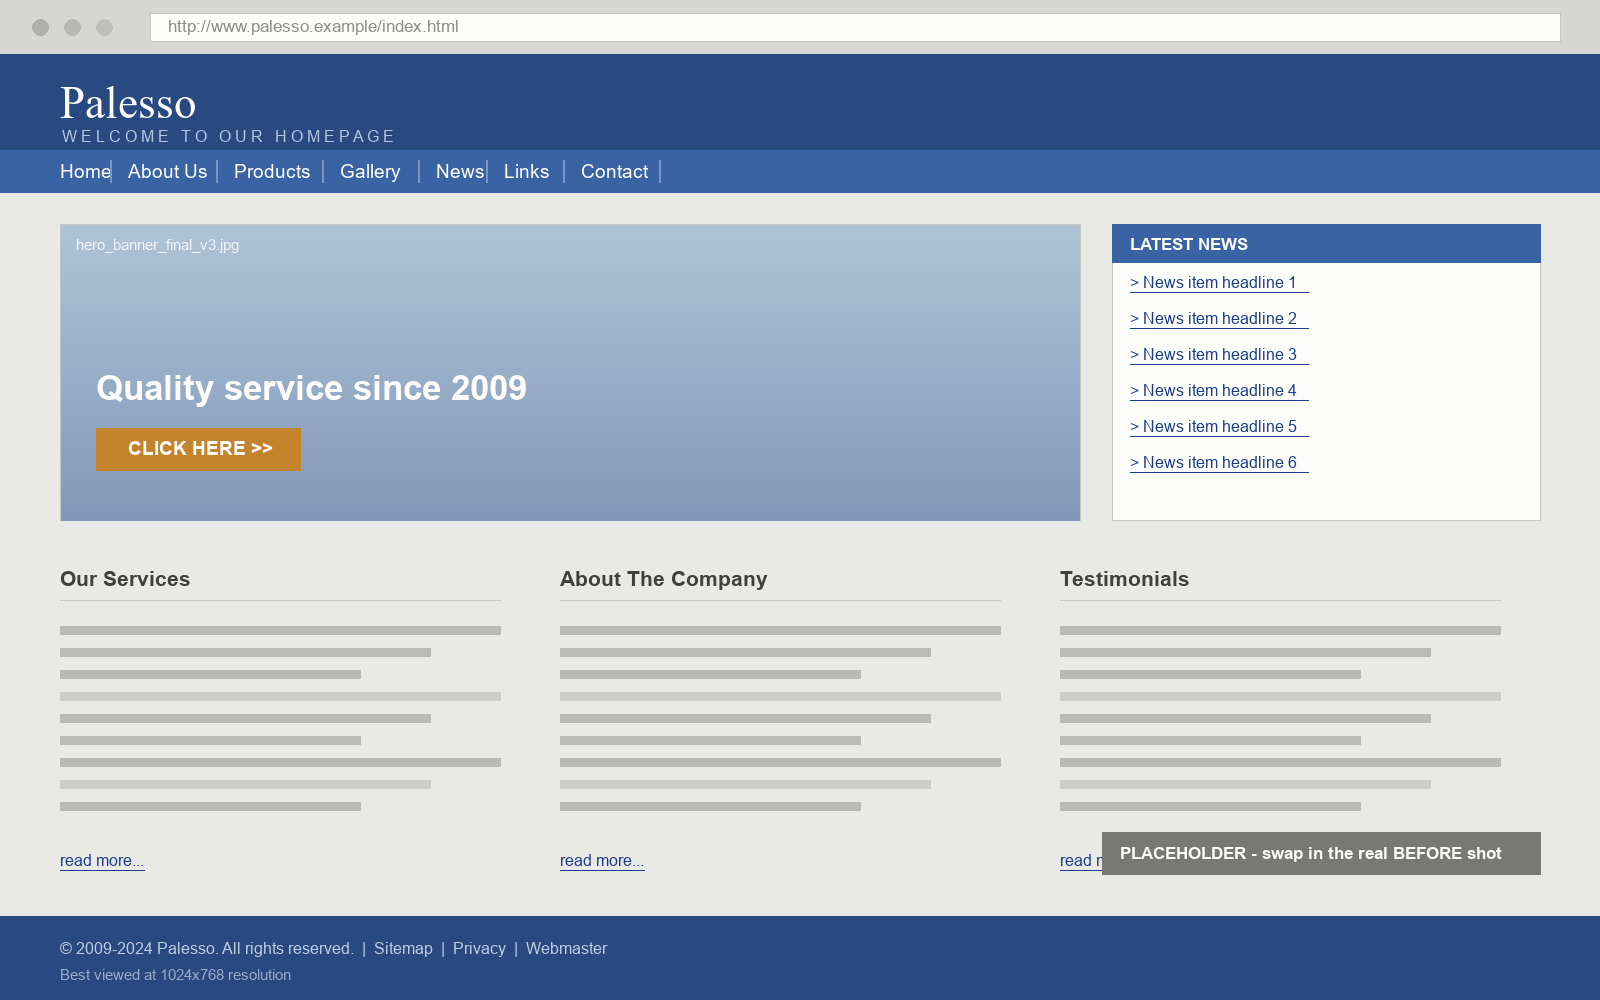The width and height of the screenshot is (1600, 1000).
Task: Open News item headline 1
Action: click(x=1219, y=283)
